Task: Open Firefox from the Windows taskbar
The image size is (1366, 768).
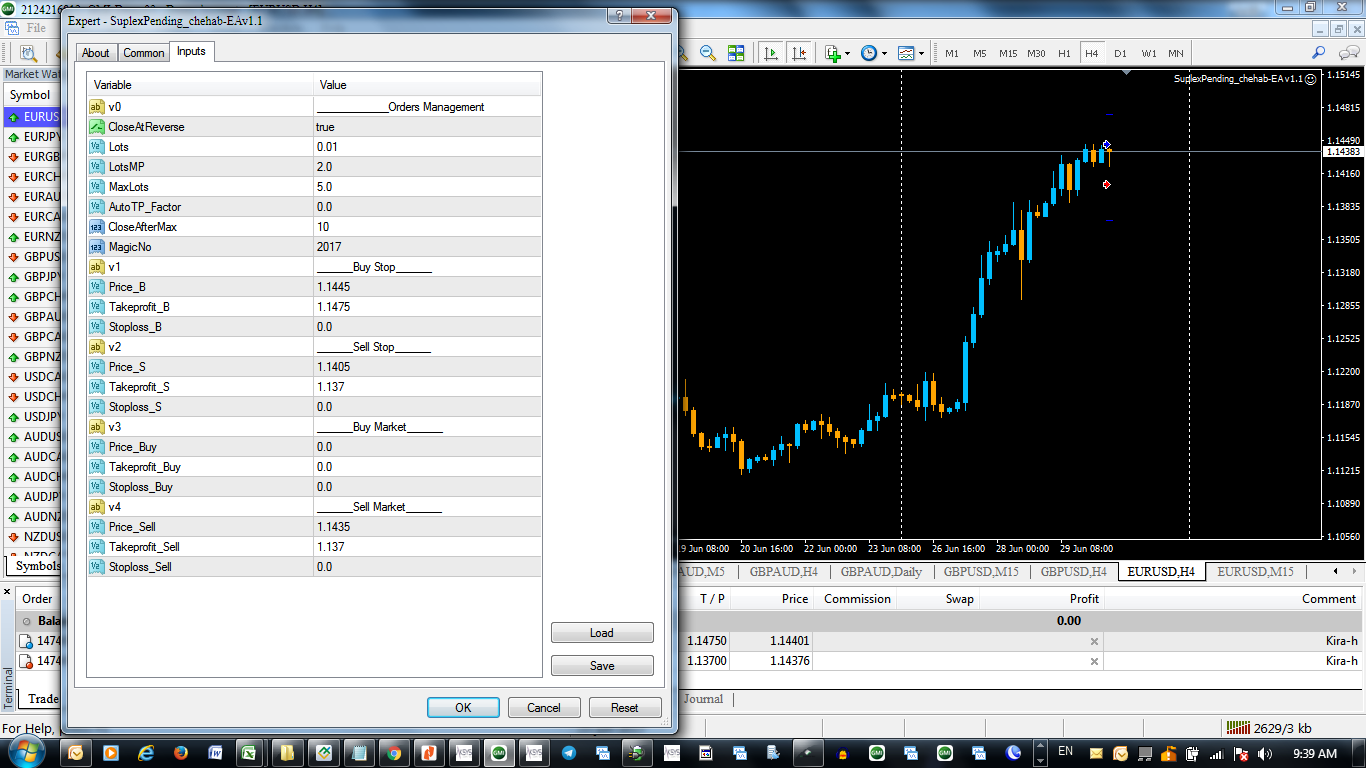Action: click(181, 753)
